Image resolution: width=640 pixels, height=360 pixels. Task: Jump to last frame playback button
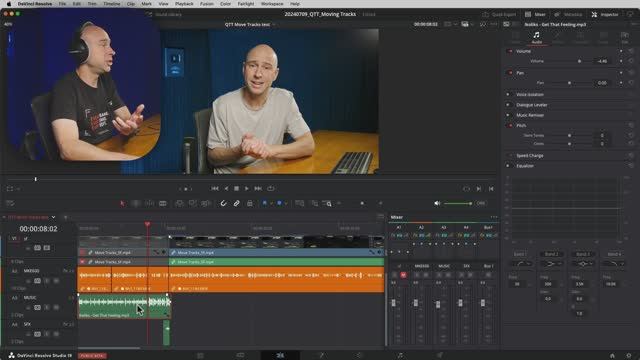258,189
